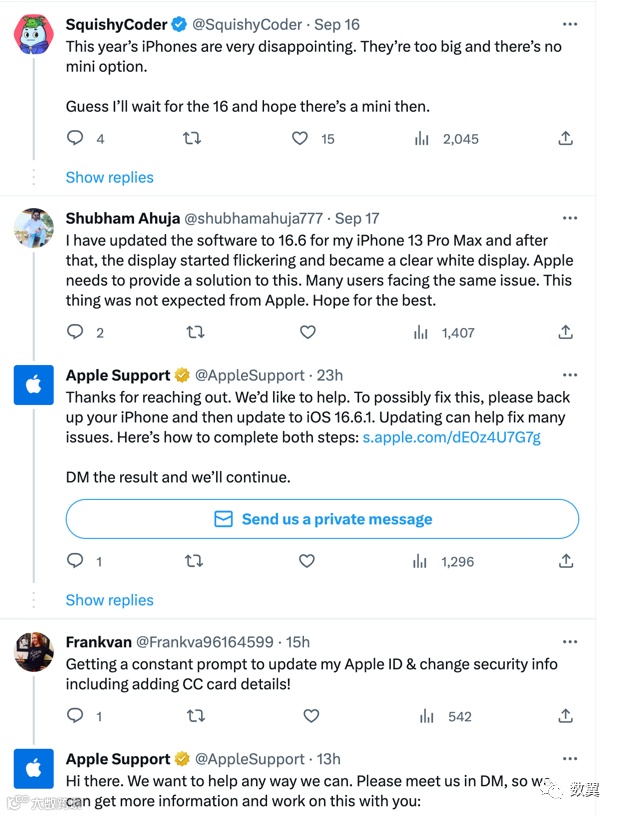Like SquishyCoder's tweet with 15 likes
This screenshot has height=816, width=619.
tap(300, 139)
